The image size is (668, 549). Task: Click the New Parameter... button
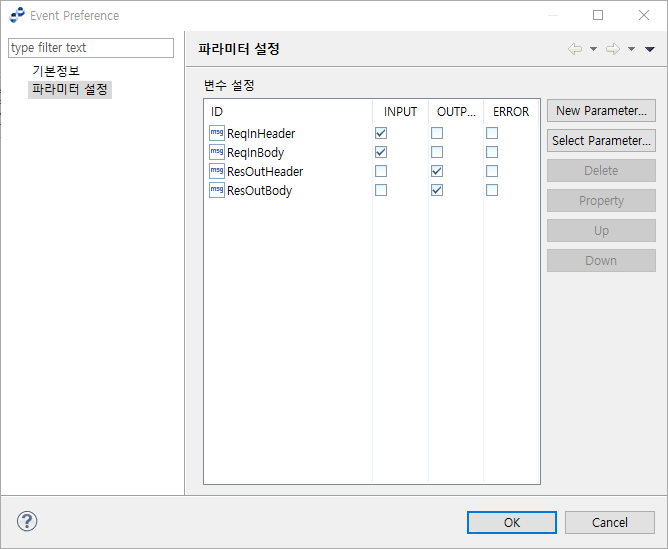click(601, 111)
